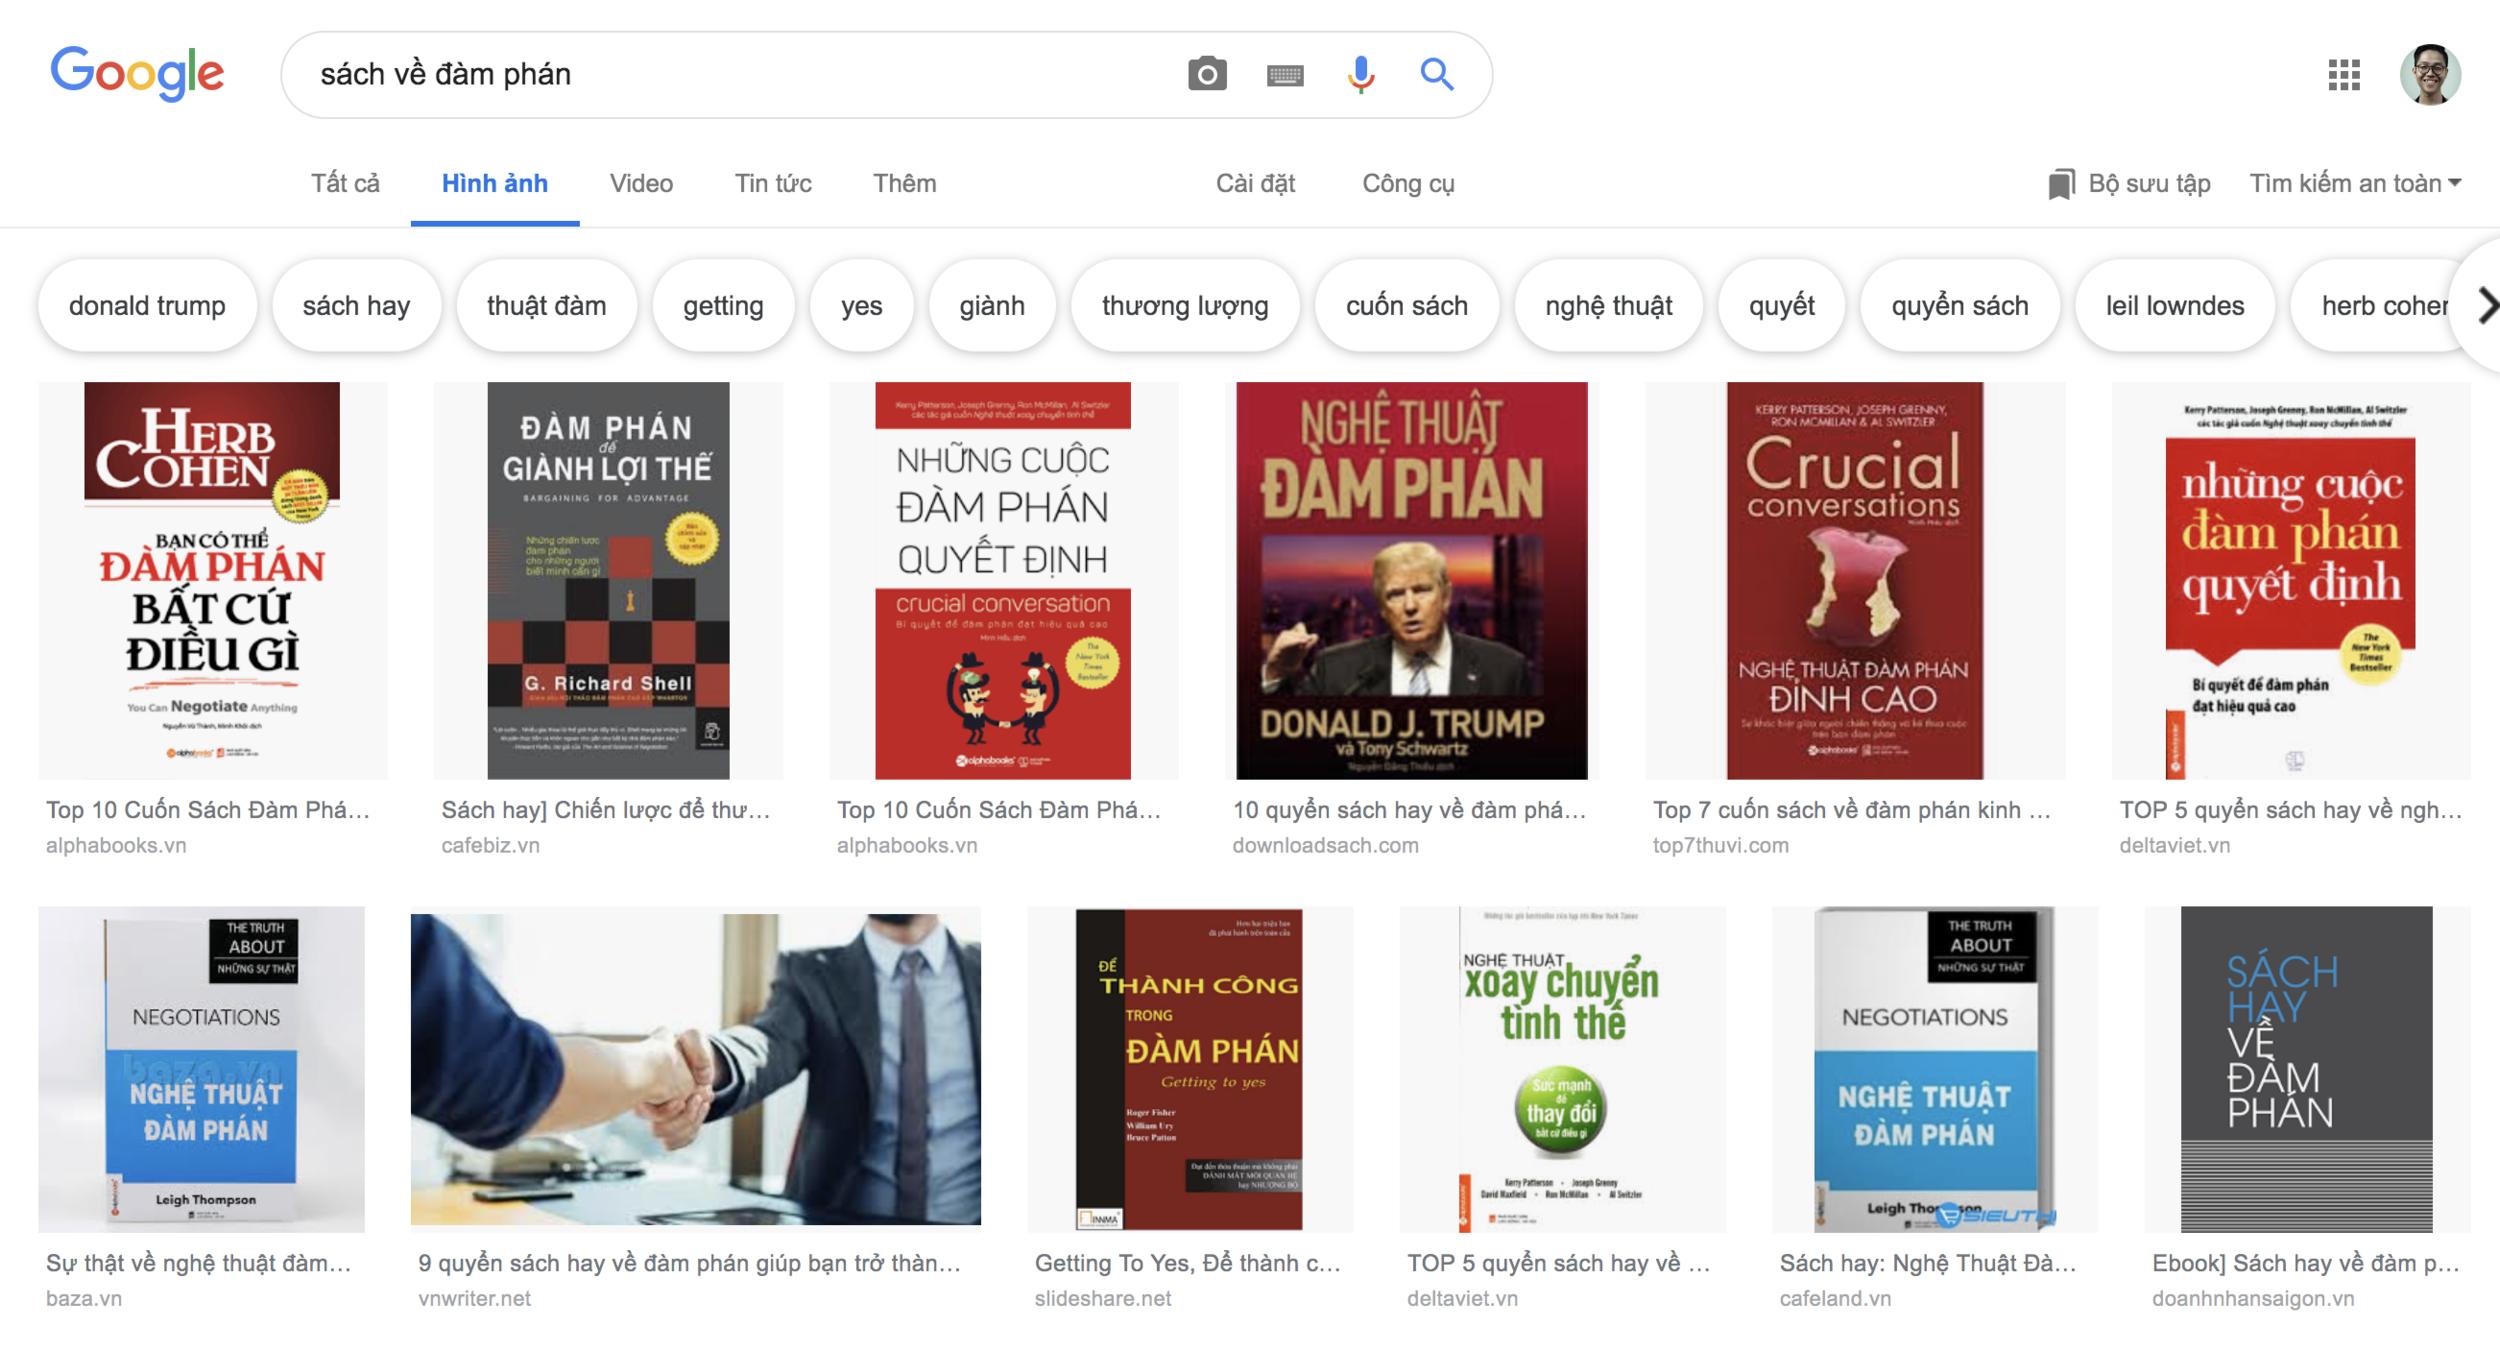2500x1350 pixels.
Task: Start voice search with microphone icon
Action: click(x=1360, y=74)
